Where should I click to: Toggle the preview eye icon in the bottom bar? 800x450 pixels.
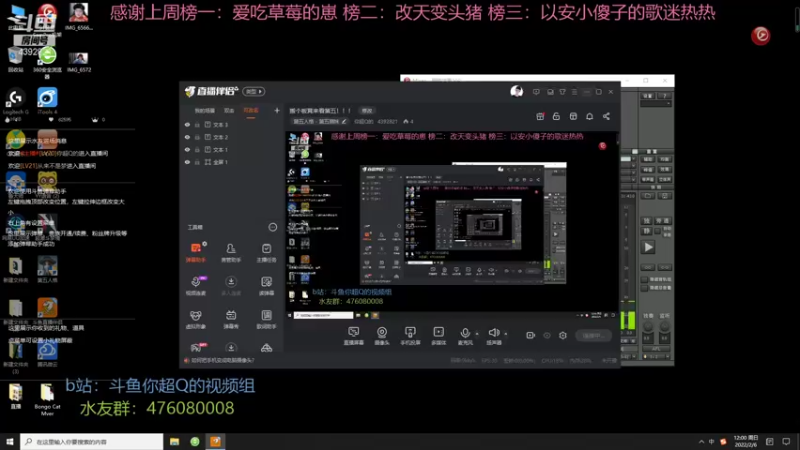546,335
